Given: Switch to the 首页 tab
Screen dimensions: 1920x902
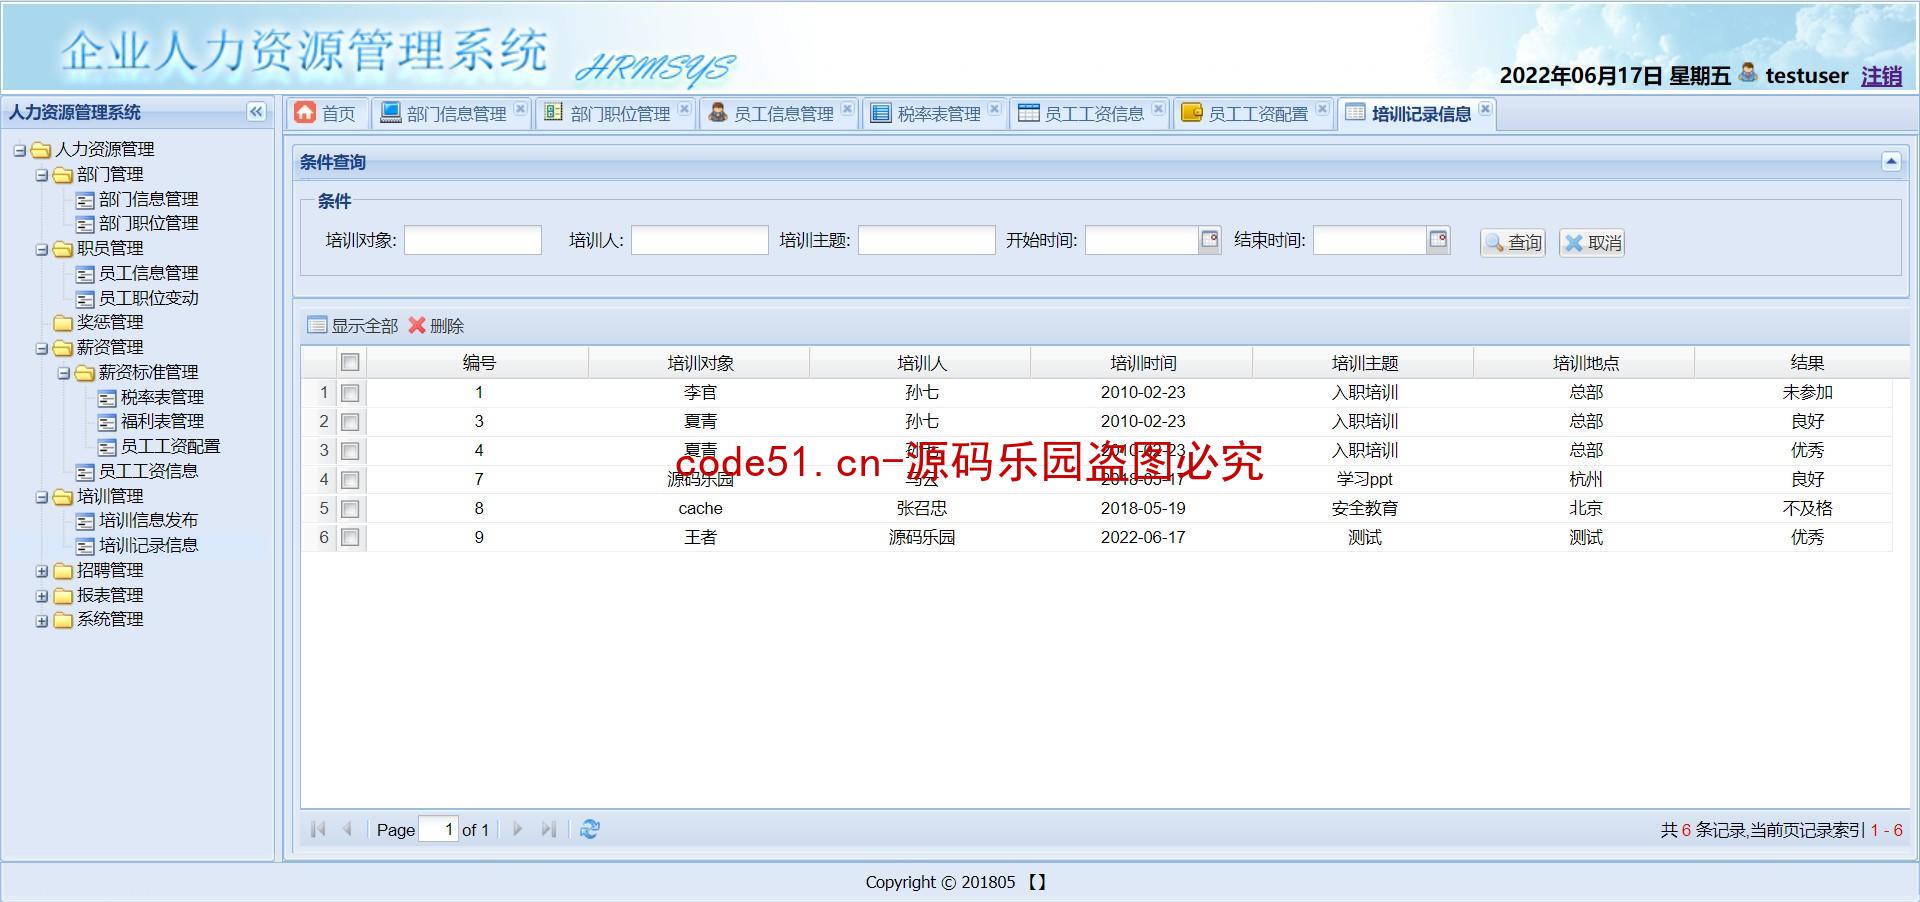Looking at the screenshot, I should point(327,113).
